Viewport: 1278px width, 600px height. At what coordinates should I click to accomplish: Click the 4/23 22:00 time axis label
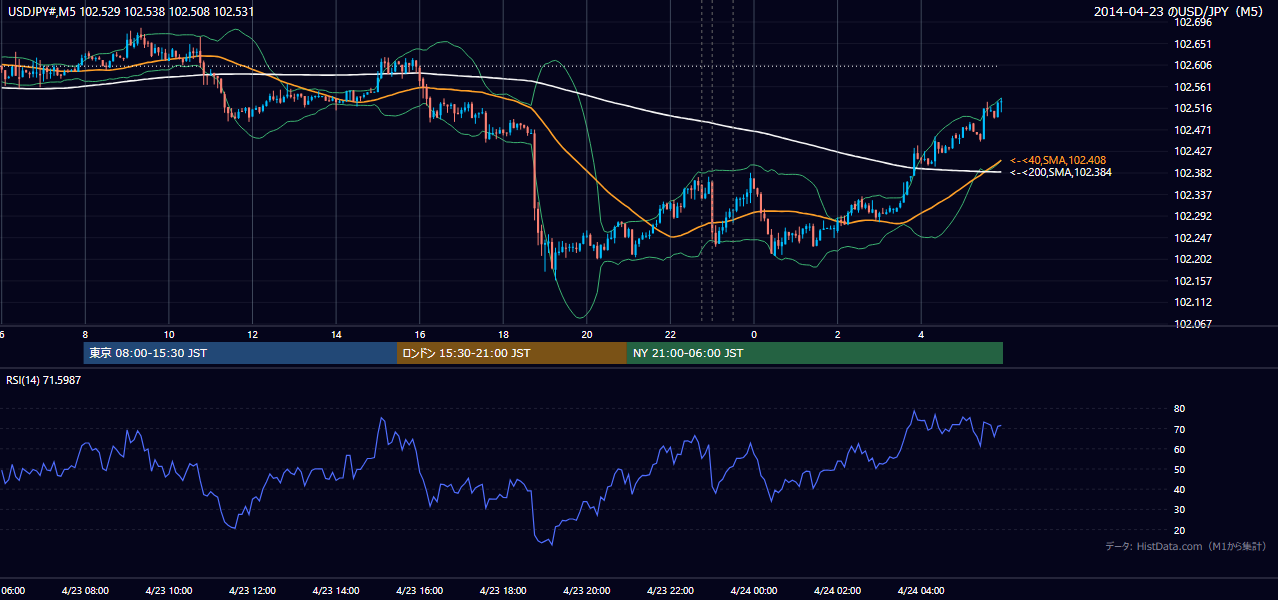(670, 590)
